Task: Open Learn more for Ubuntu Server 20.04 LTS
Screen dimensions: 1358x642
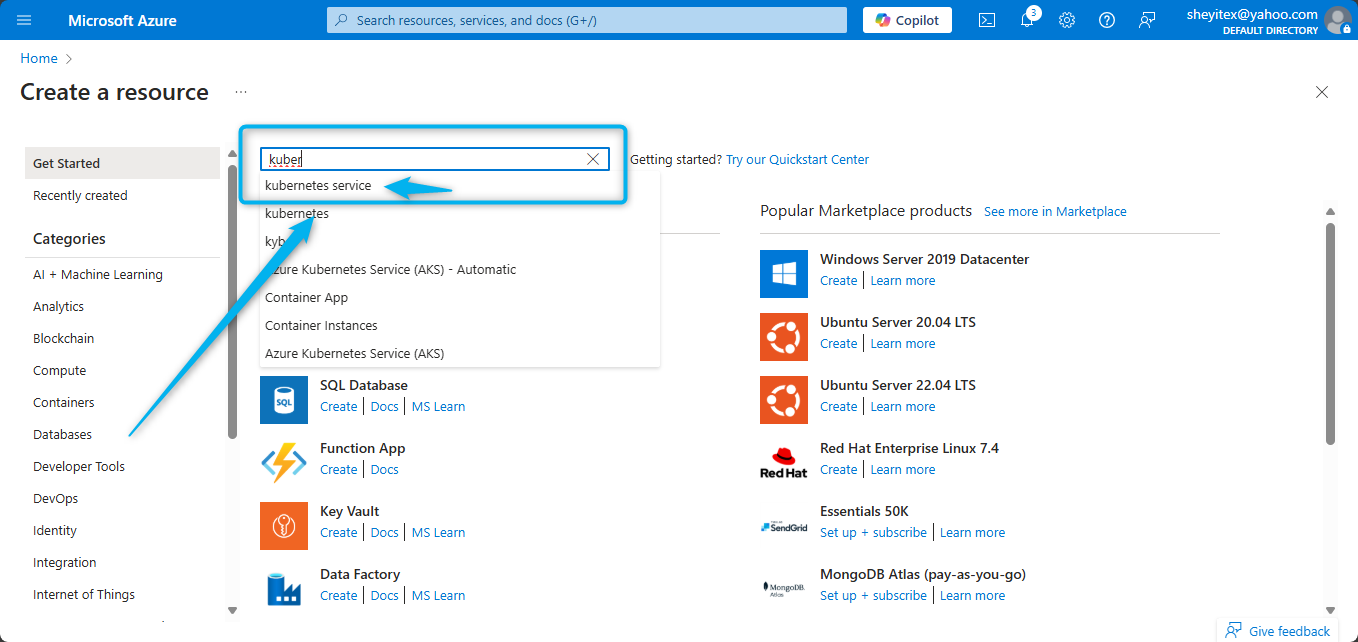Action: pyautogui.click(x=903, y=343)
